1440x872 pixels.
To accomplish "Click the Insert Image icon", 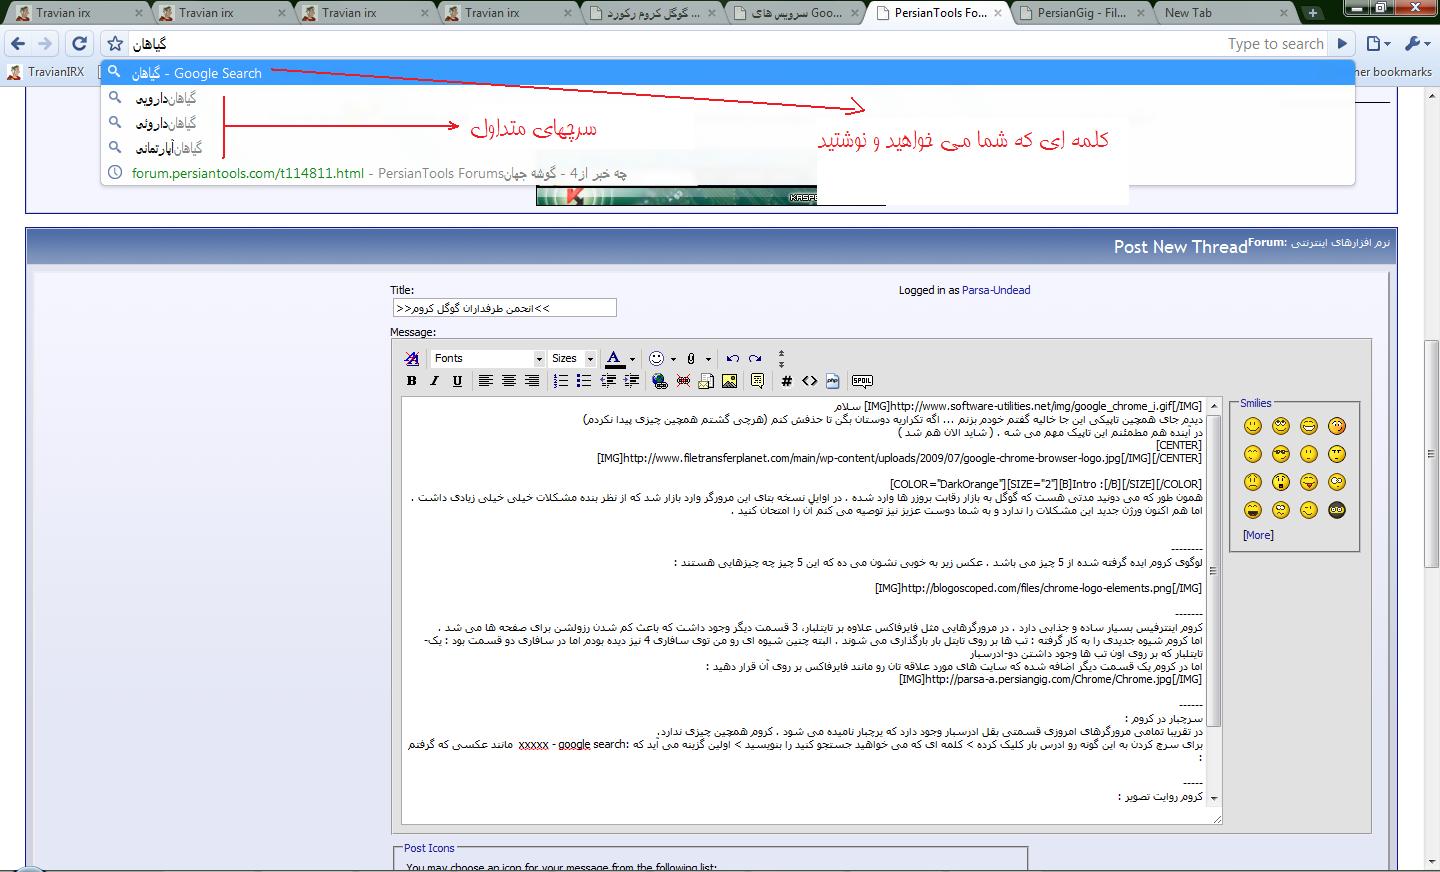I will coord(729,381).
